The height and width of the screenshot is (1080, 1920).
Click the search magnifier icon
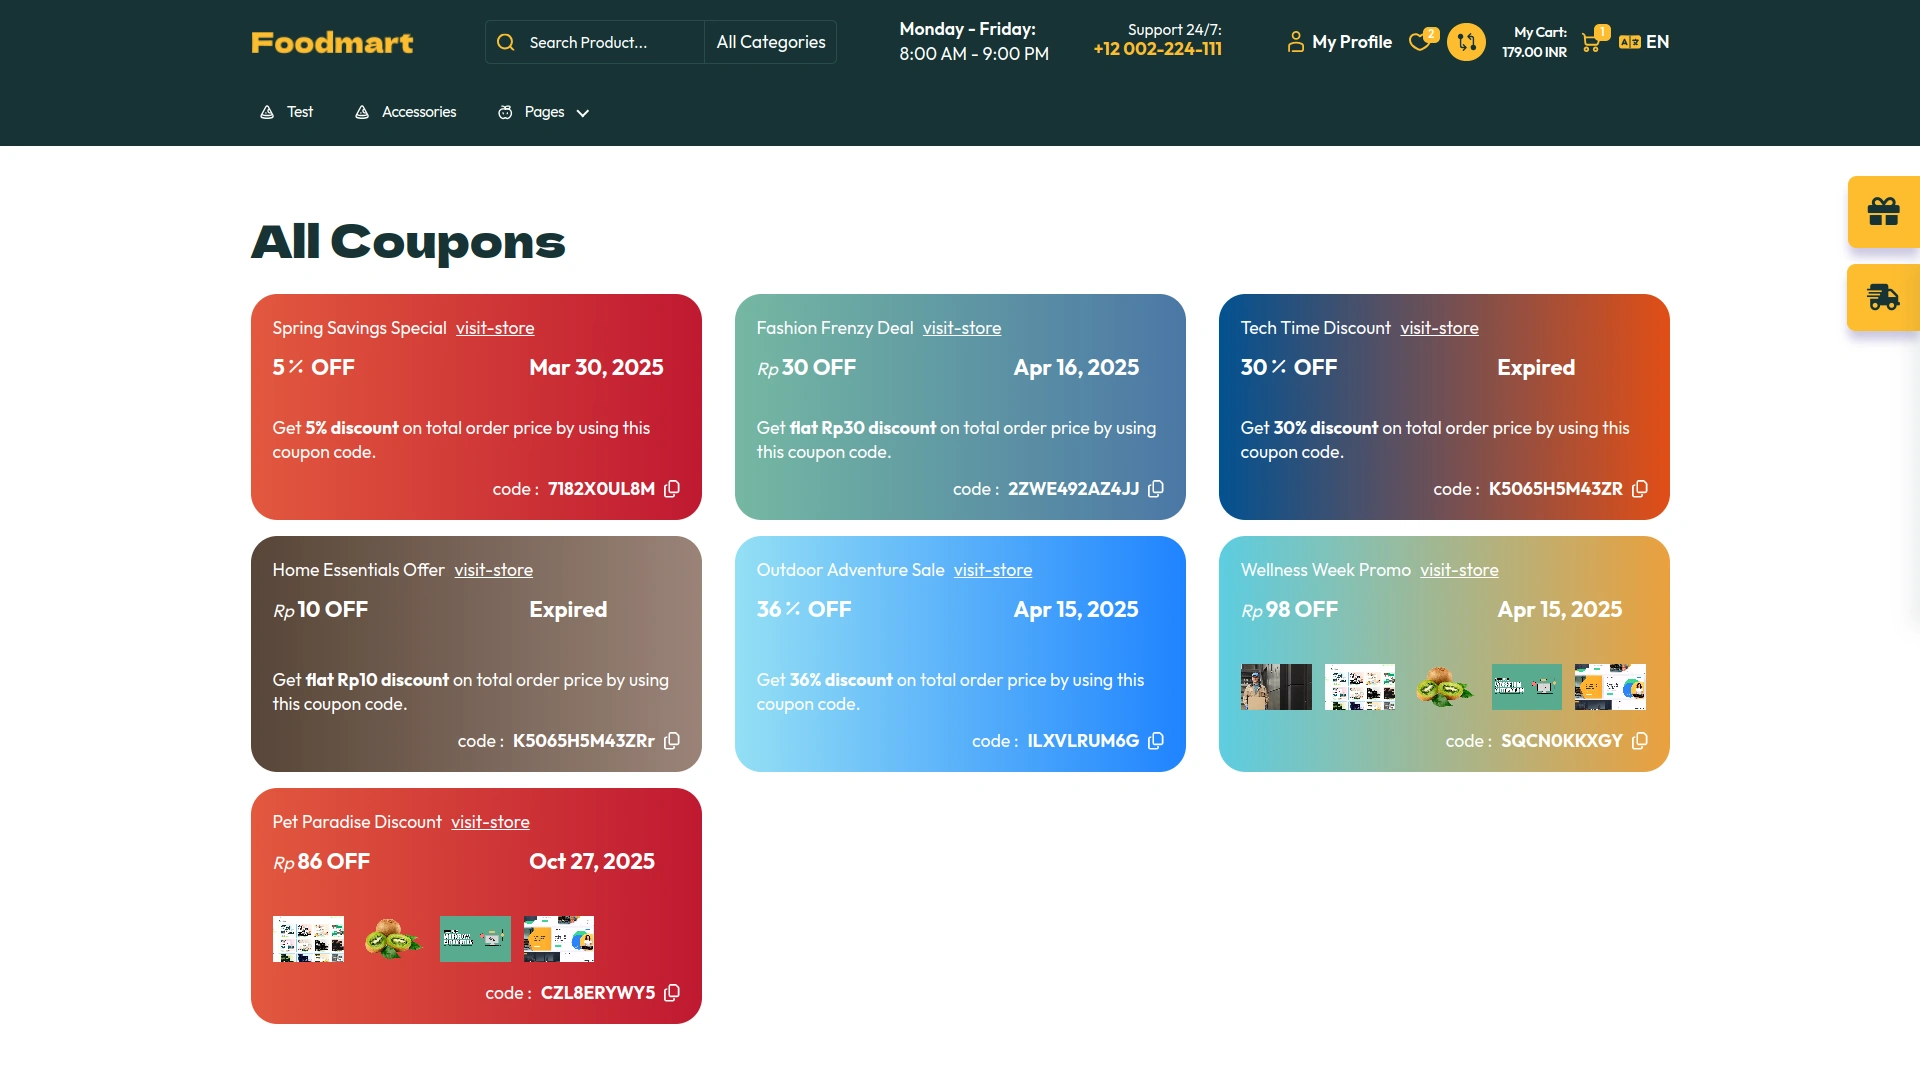[x=507, y=42]
